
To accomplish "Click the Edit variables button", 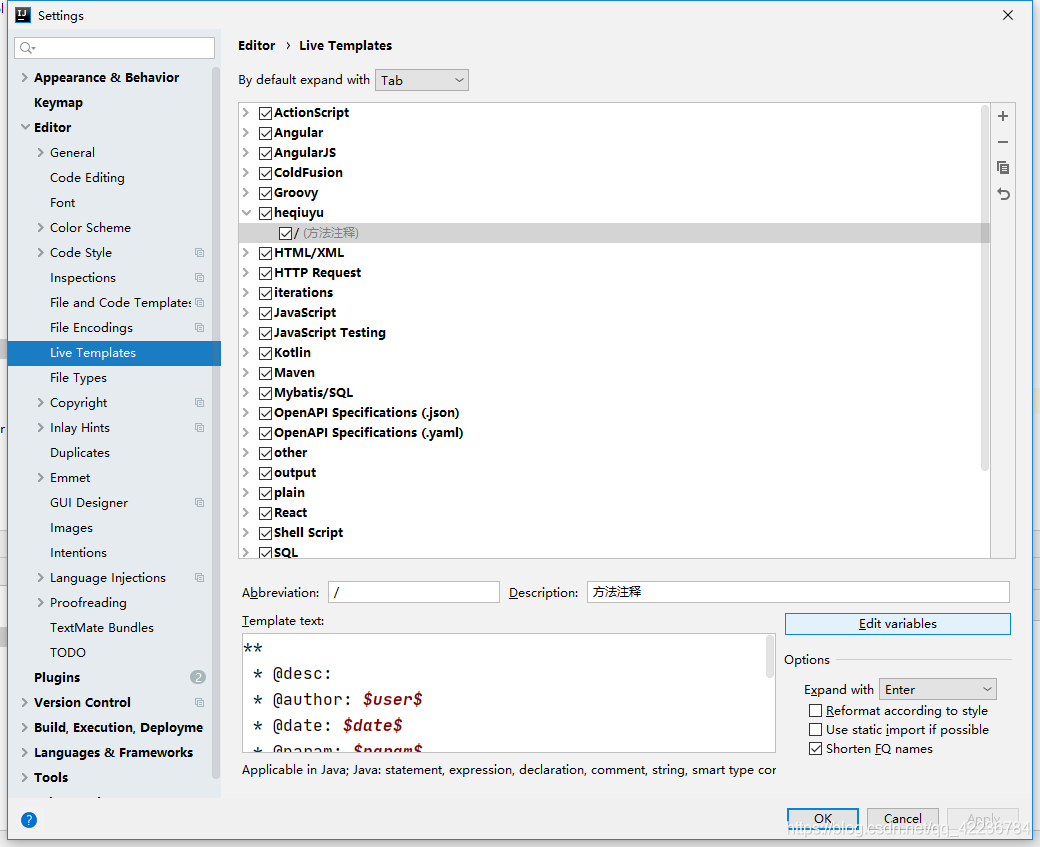I will tap(897, 624).
